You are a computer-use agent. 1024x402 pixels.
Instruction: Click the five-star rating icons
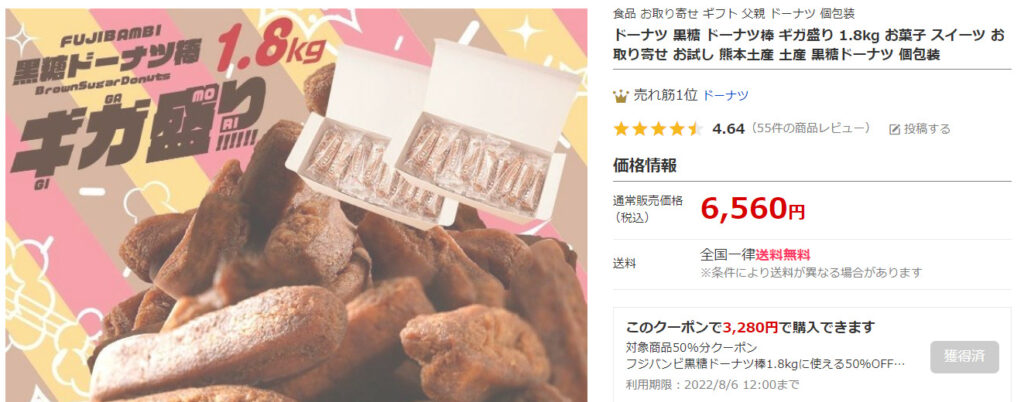coord(658,129)
